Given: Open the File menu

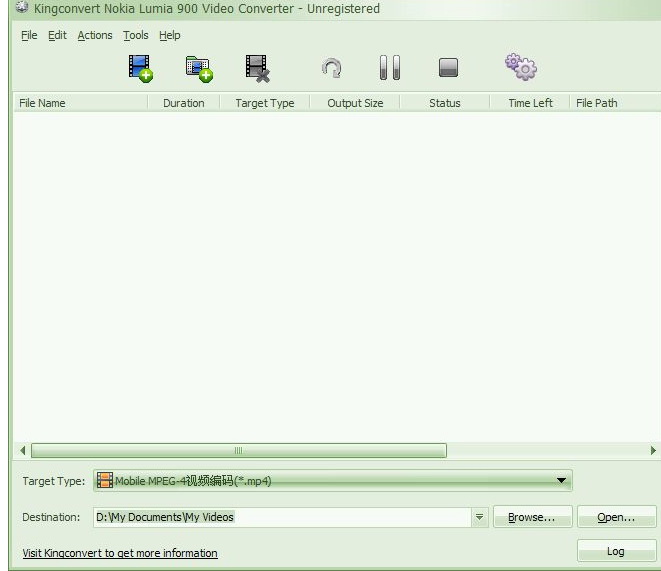Looking at the screenshot, I should click(x=29, y=35).
